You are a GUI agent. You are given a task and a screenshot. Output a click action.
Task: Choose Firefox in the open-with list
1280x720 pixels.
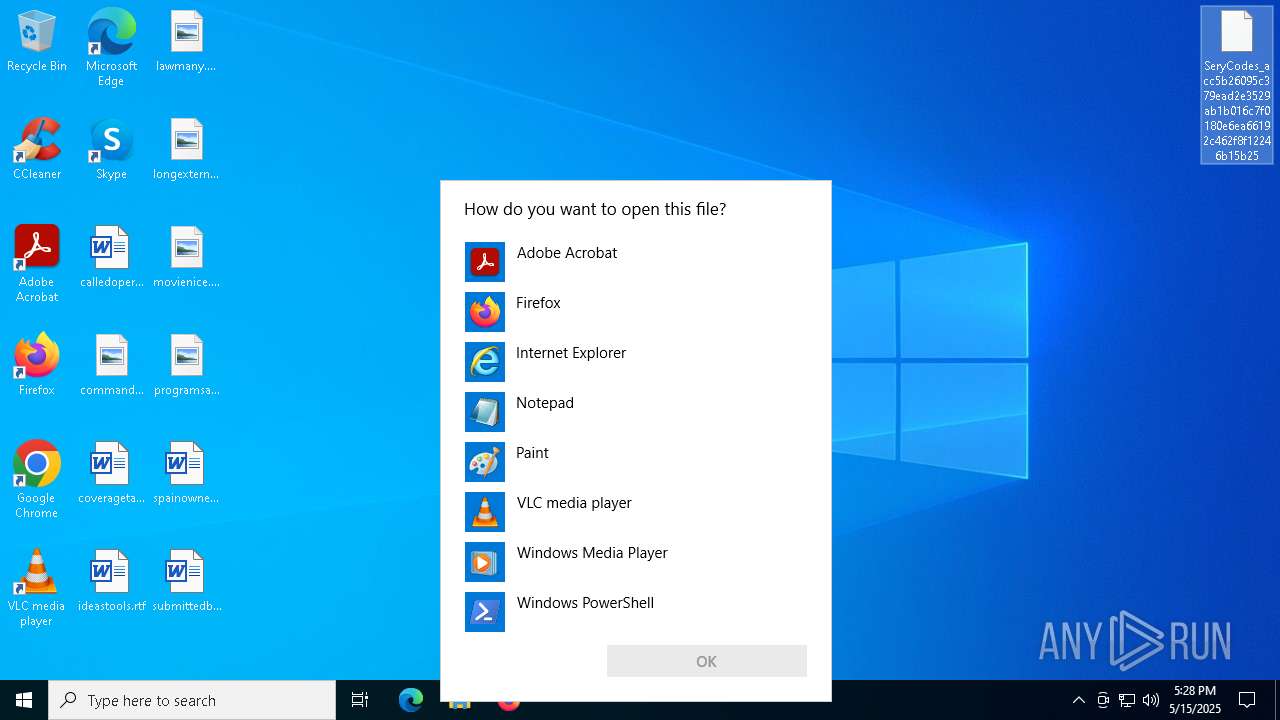pos(635,312)
